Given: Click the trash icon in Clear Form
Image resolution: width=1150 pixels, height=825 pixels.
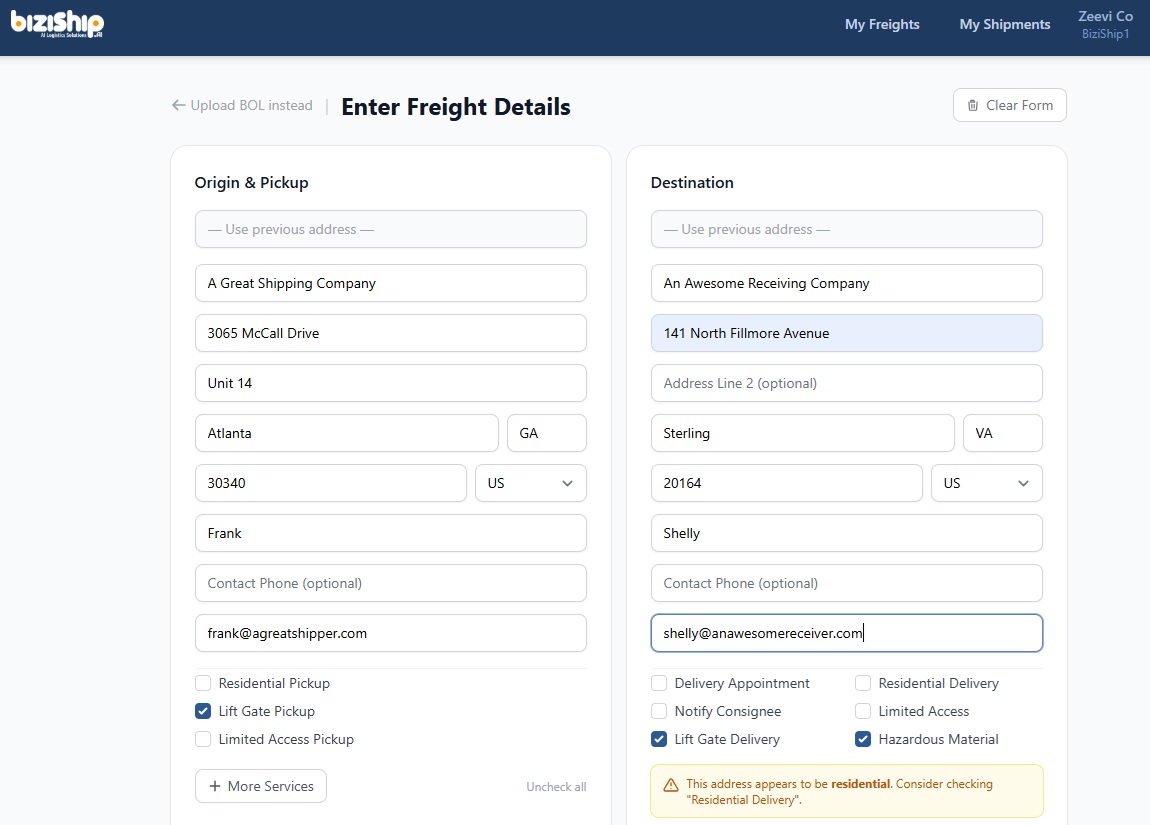Looking at the screenshot, I should (x=973, y=106).
